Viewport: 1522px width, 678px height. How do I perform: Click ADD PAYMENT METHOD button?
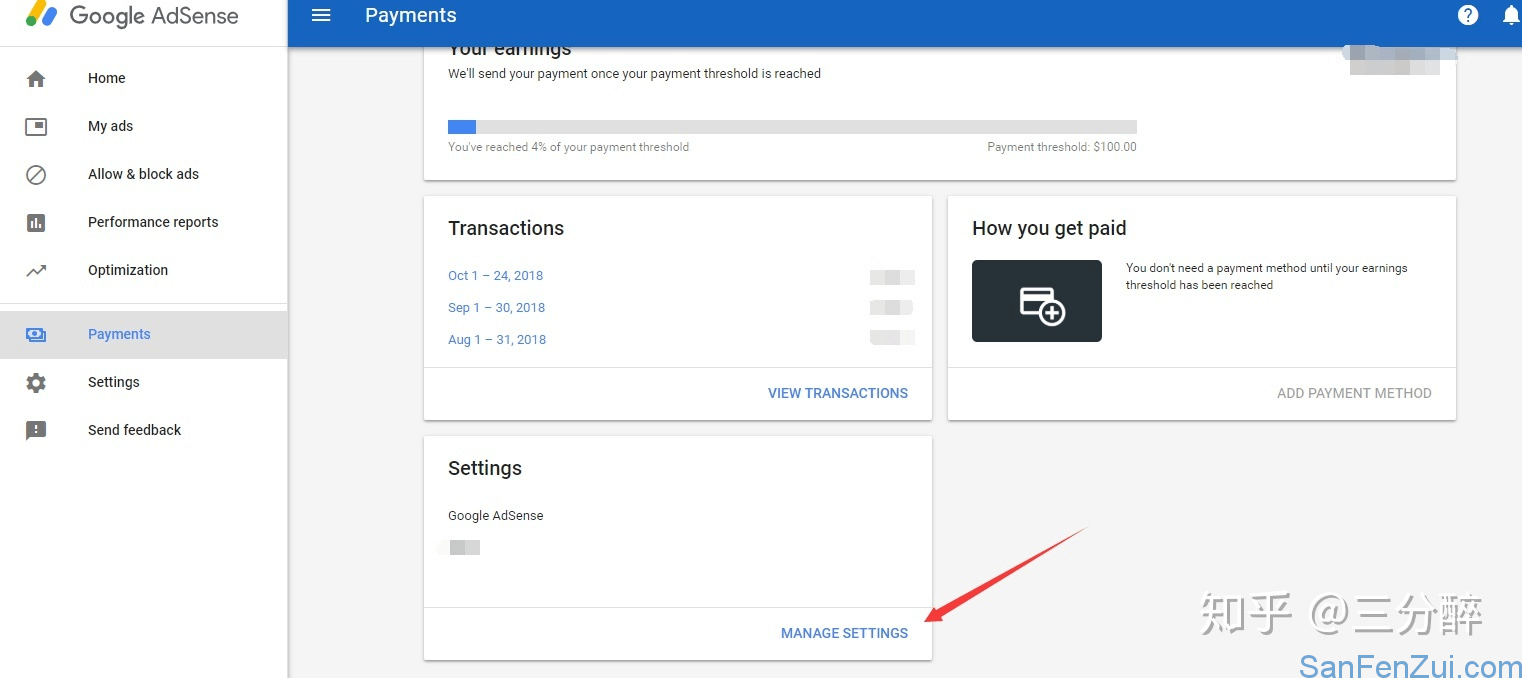[1354, 393]
